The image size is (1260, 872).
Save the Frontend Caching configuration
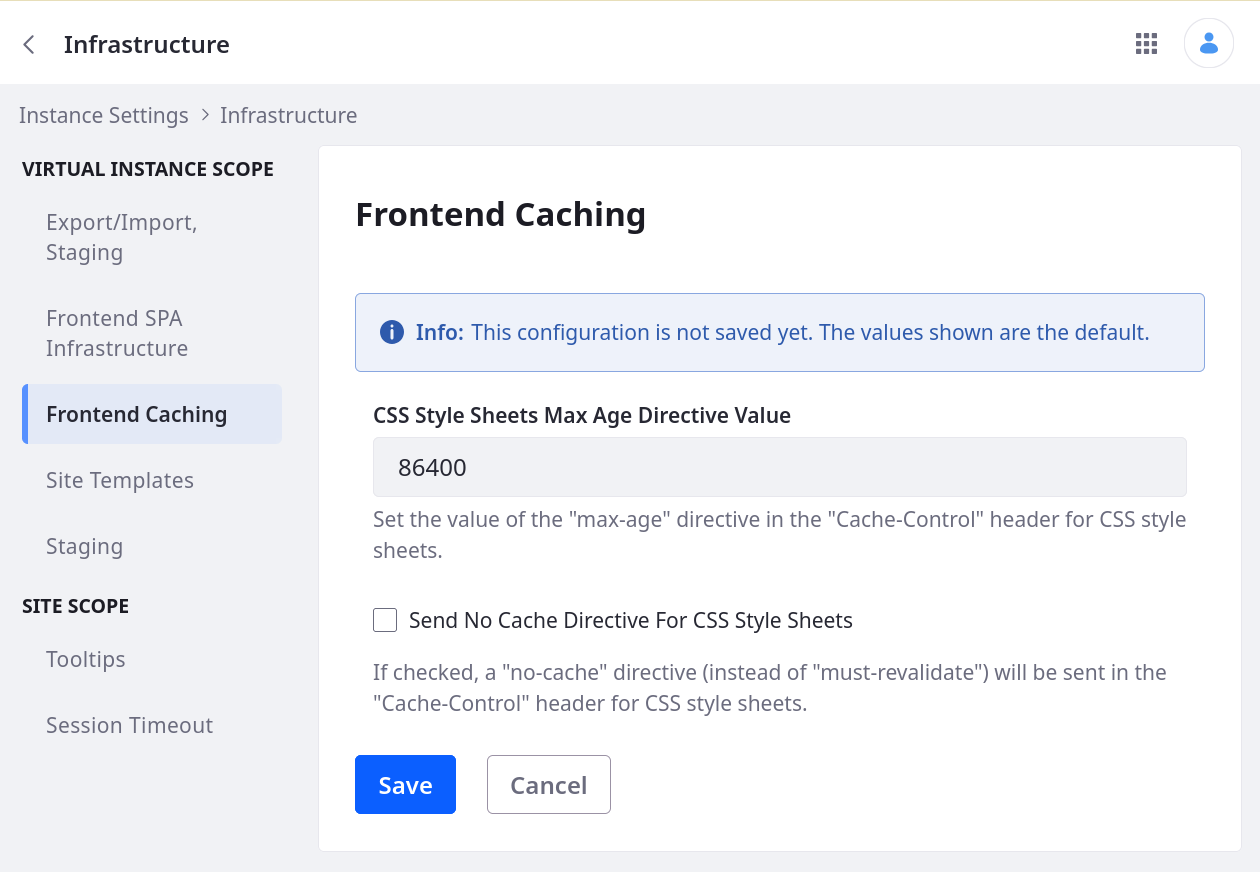pyautogui.click(x=405, y=785)
